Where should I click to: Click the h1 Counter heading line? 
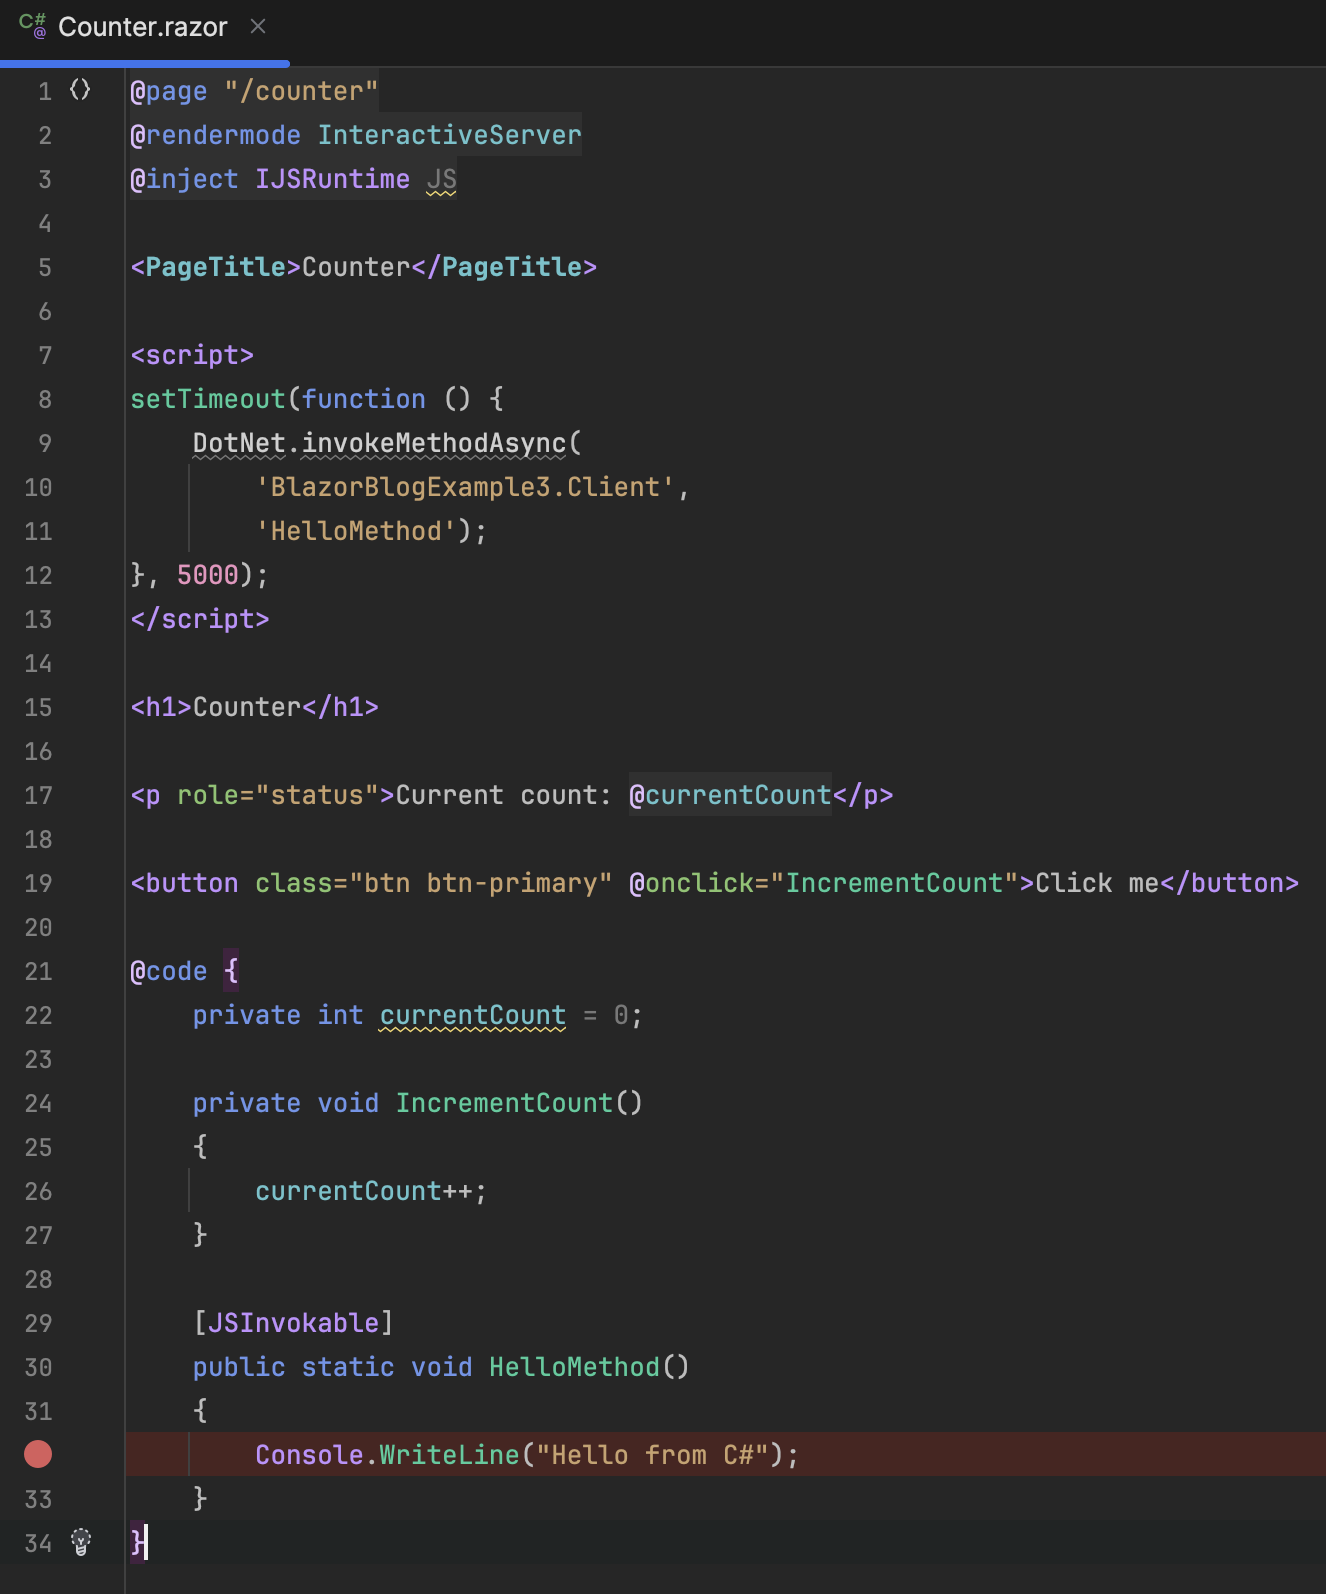(x=255, y=707)
